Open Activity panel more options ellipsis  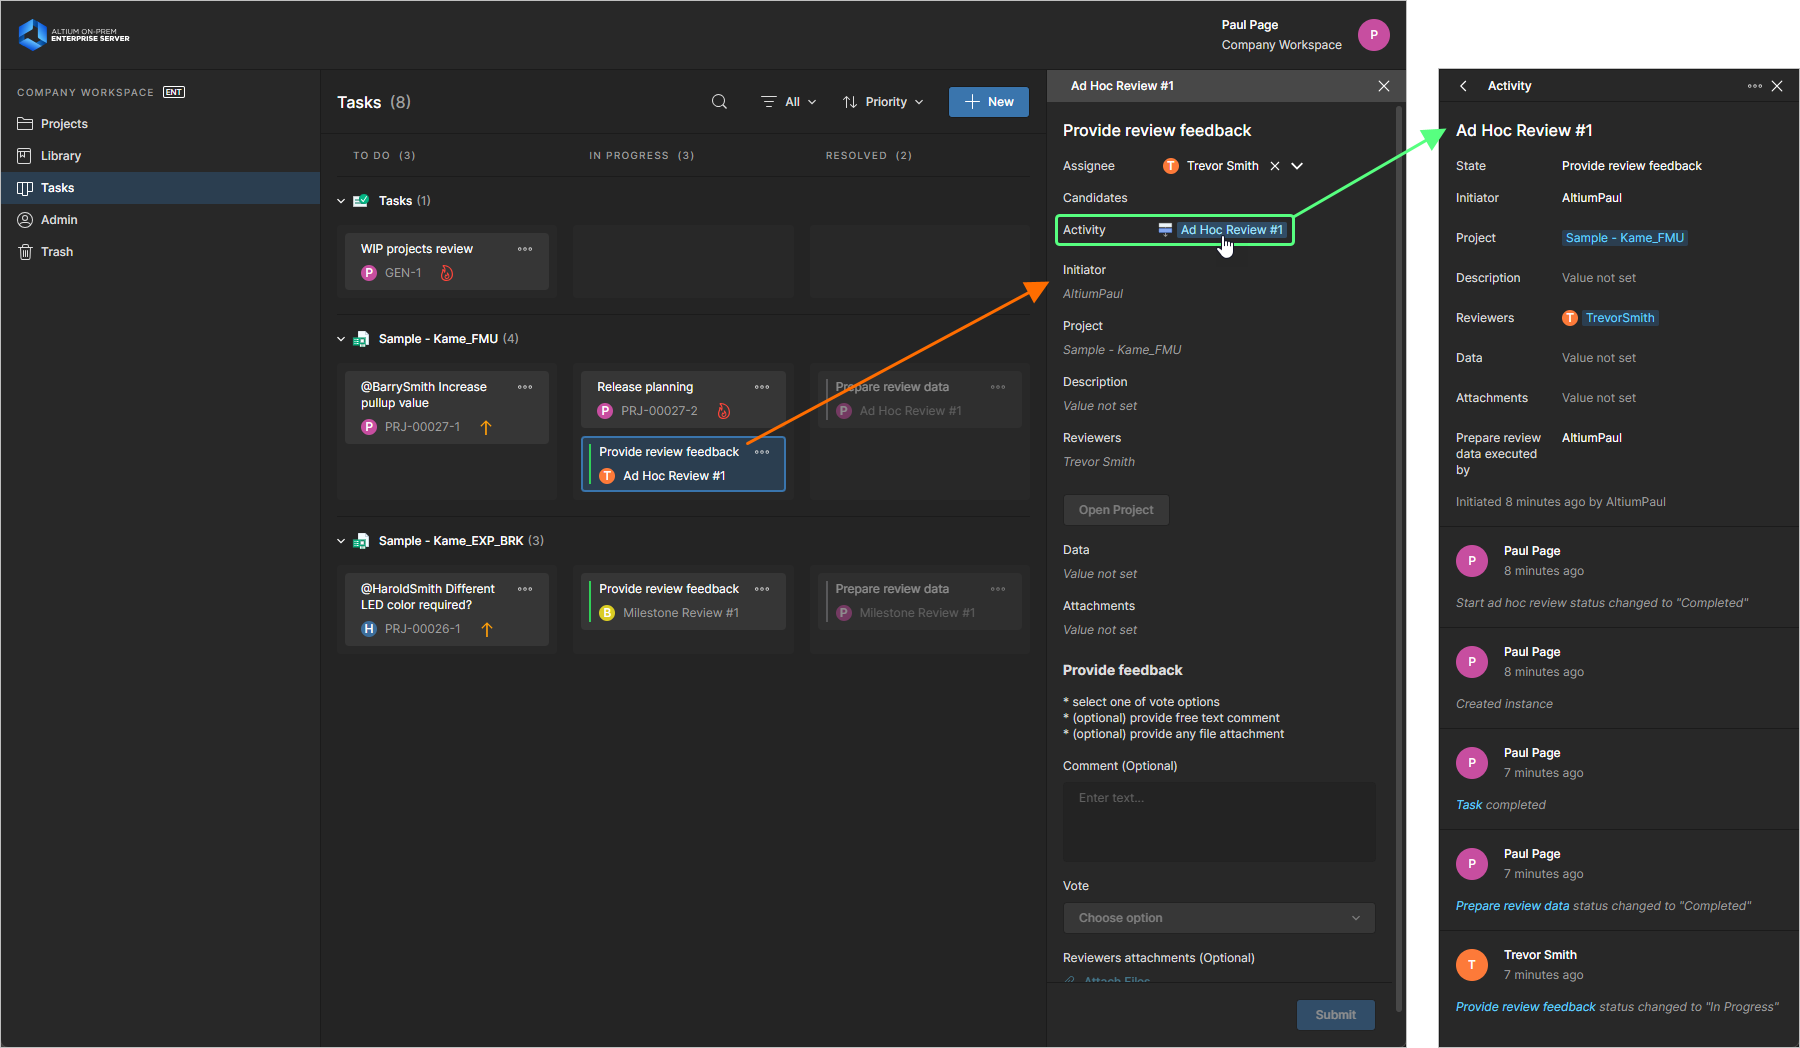[x=1754, y=86]
